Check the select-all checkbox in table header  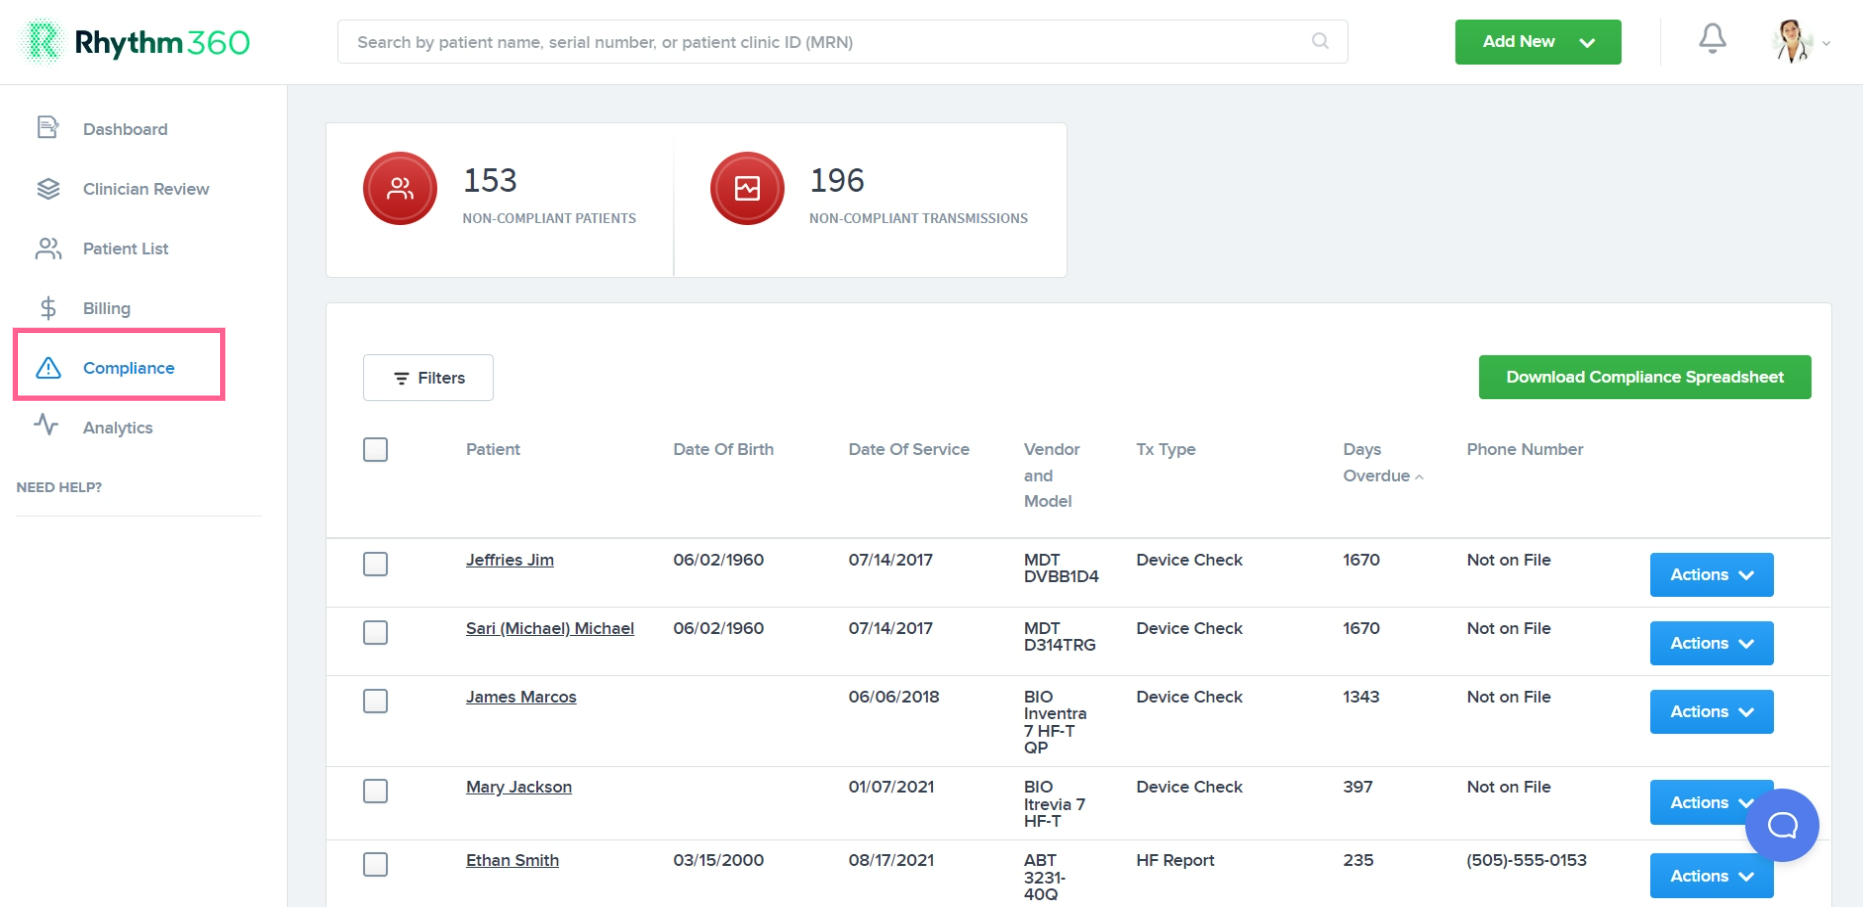[x=375, y=450]
